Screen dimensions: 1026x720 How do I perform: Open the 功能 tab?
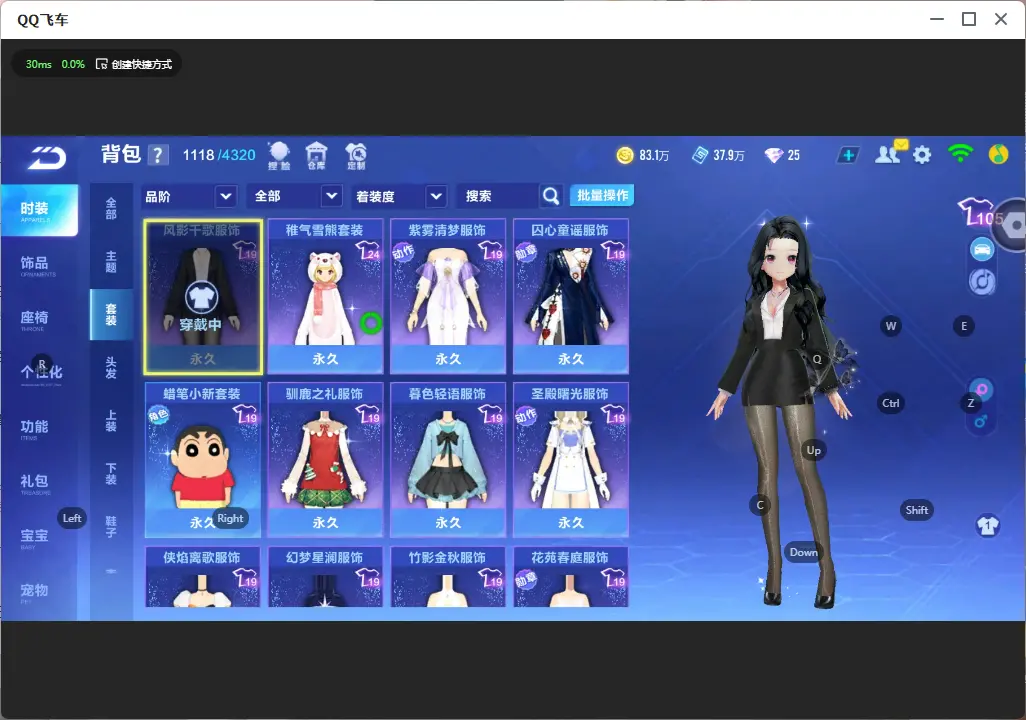tap(34, 428)
